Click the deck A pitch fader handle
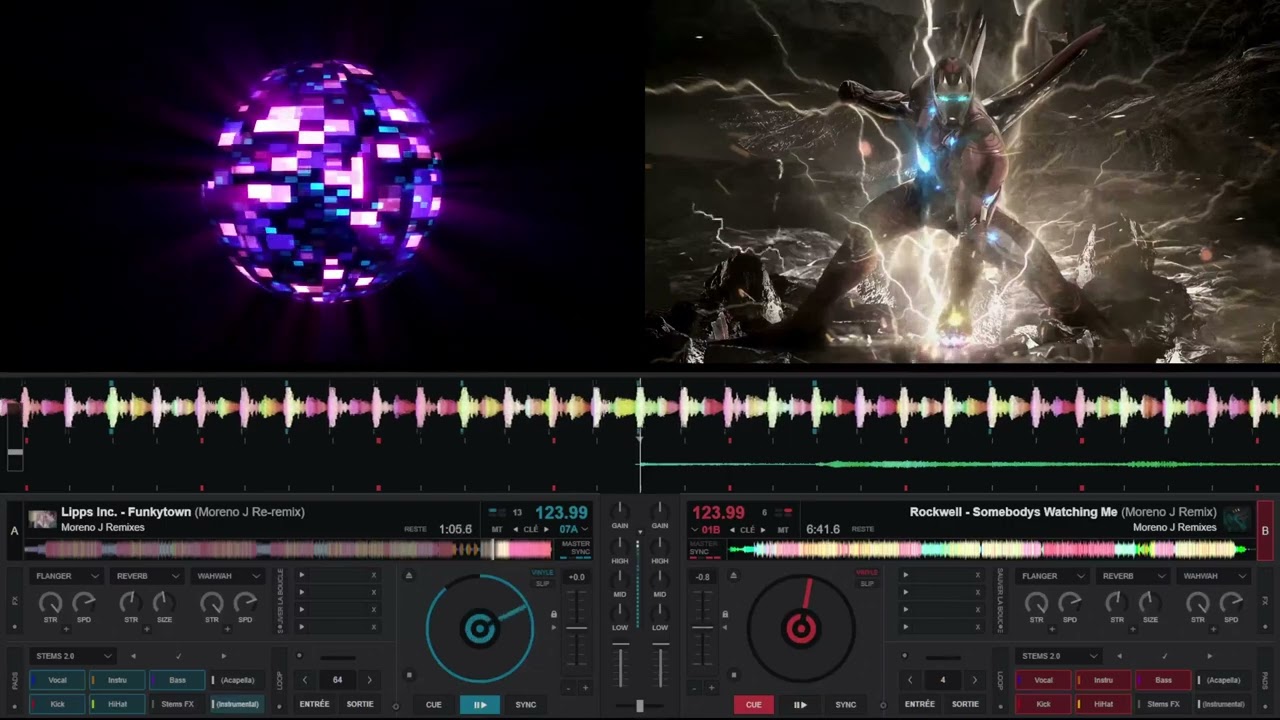The height and width of the screenshot is (720, 1280). tap(576, 628)
